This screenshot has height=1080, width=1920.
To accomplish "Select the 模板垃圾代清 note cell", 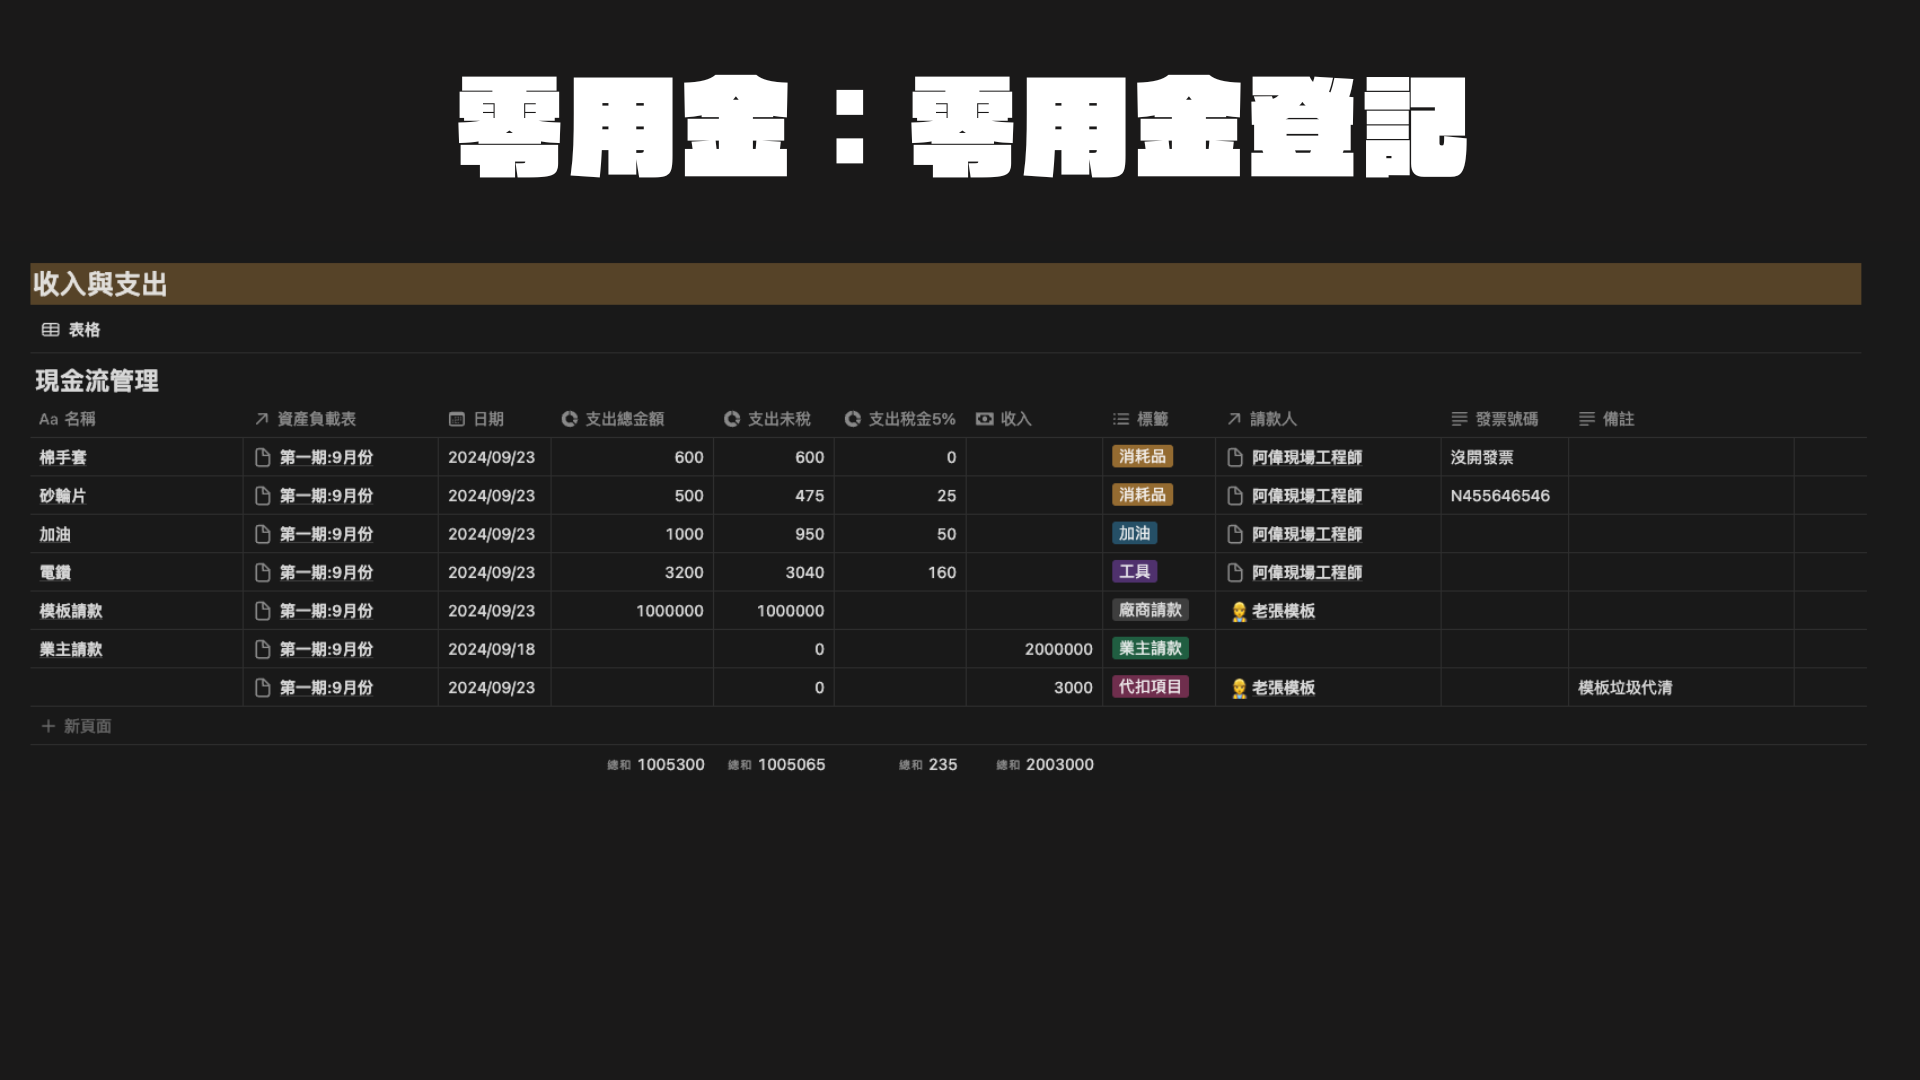I will pyautogui.click(x=1625, y=688).
